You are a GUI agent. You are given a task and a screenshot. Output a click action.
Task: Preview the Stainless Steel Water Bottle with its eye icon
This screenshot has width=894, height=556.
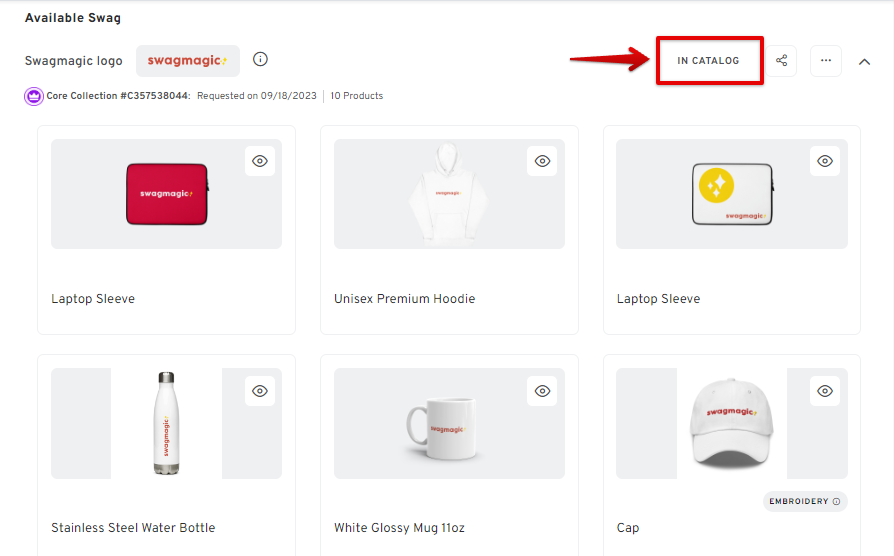point(260,391)
